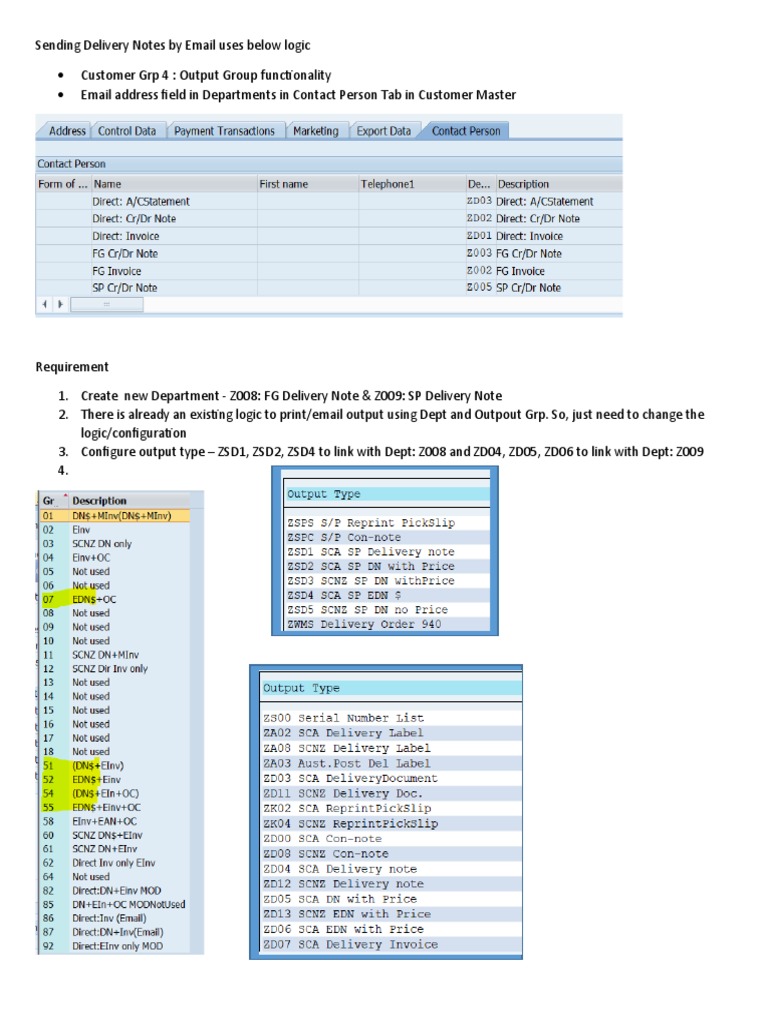Select group 52 EDN$+EInv row
This screenshot has width=768, height=1024.
click(x=114, y=779)
